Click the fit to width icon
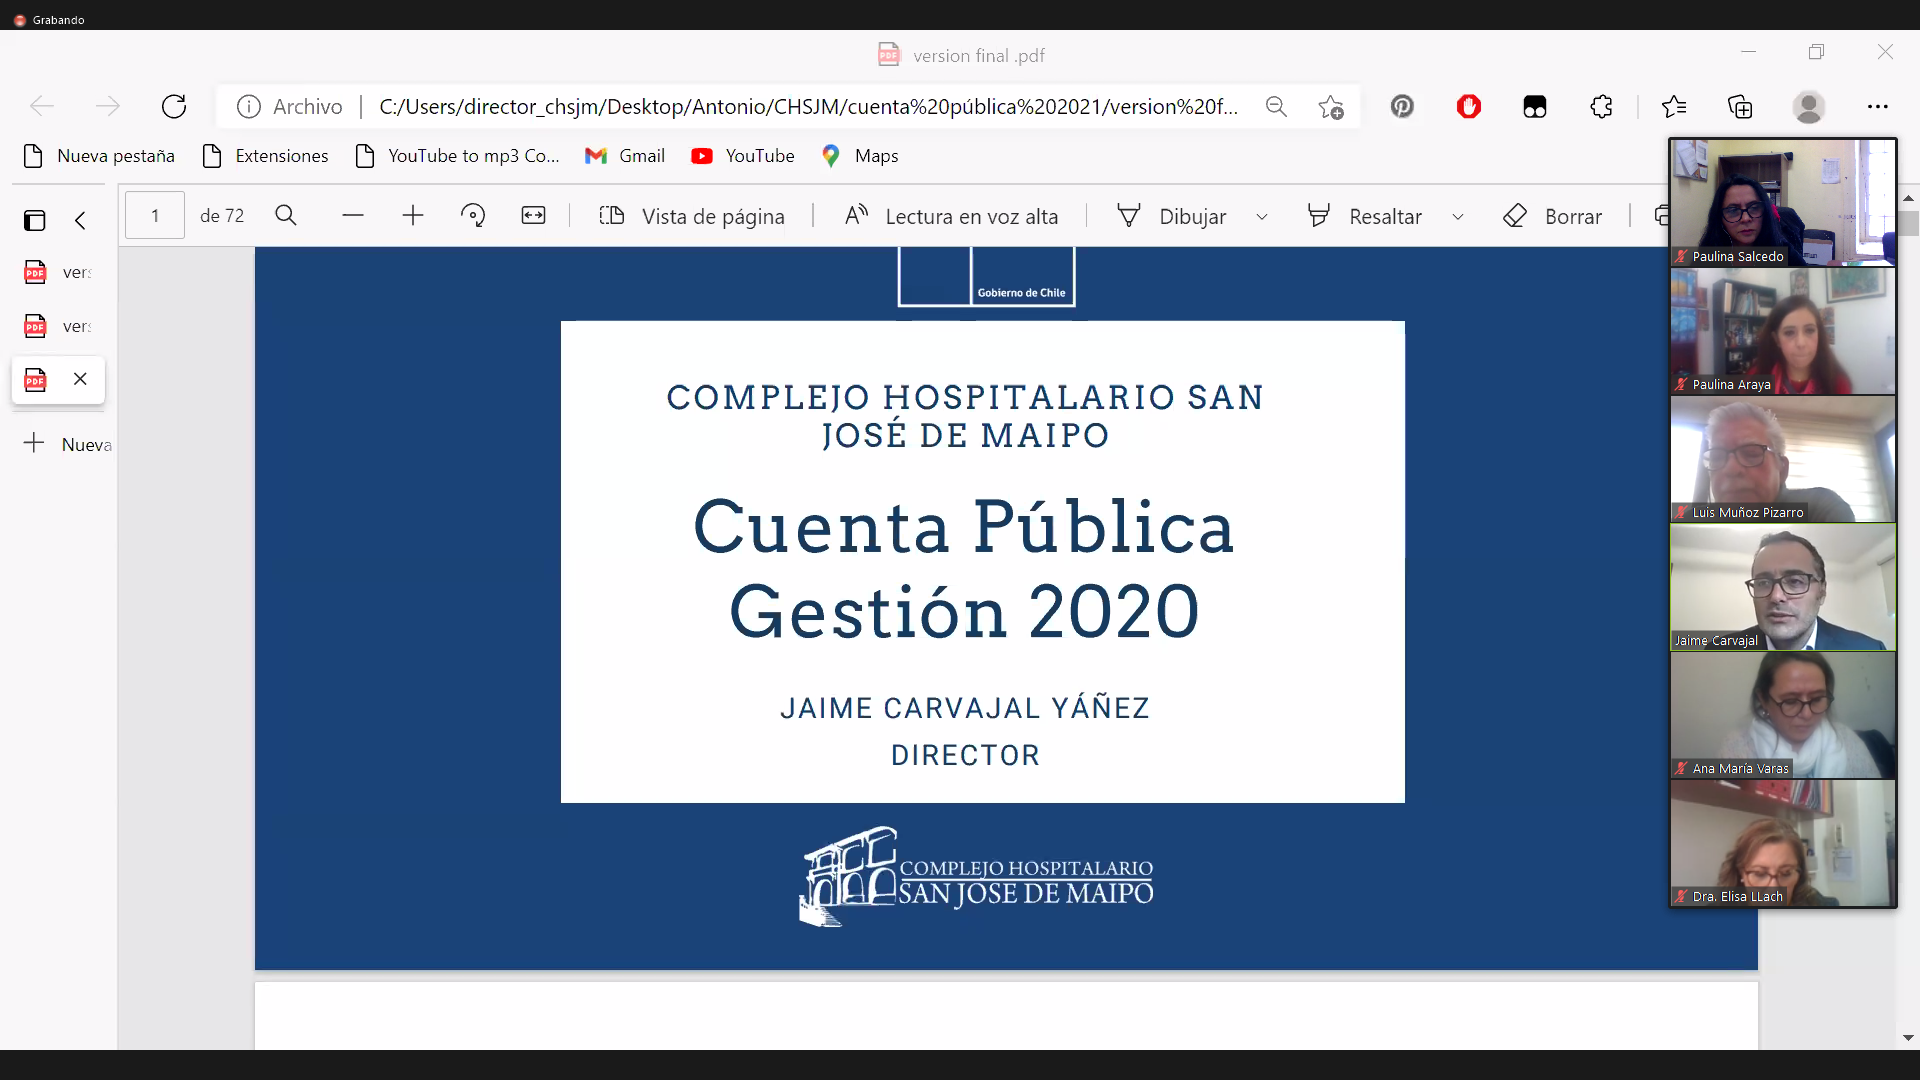This screenshot has width=1920, height=1080. [x=534, y=216]
